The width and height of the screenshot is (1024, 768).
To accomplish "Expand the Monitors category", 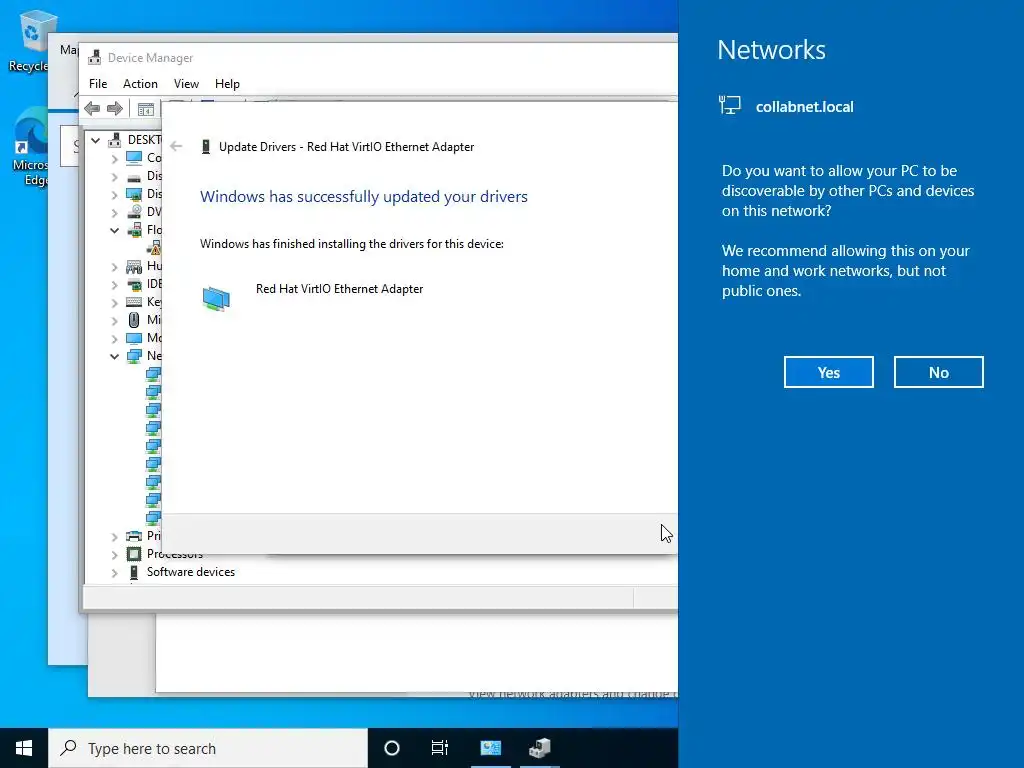I will [114, 338].
